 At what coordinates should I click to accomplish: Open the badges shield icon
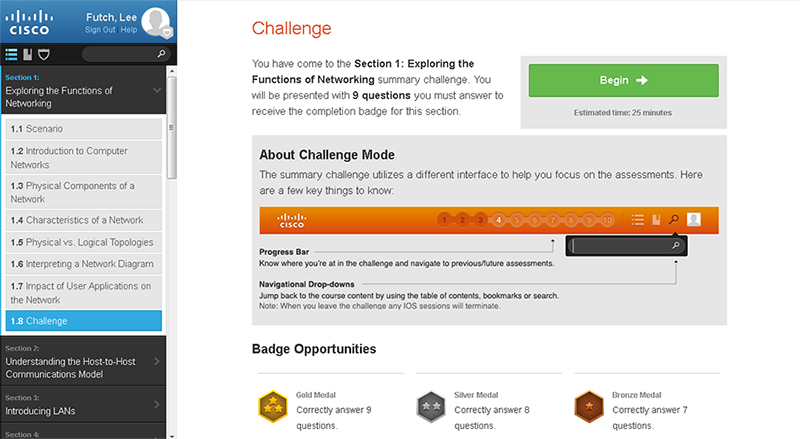pos(43,54)
